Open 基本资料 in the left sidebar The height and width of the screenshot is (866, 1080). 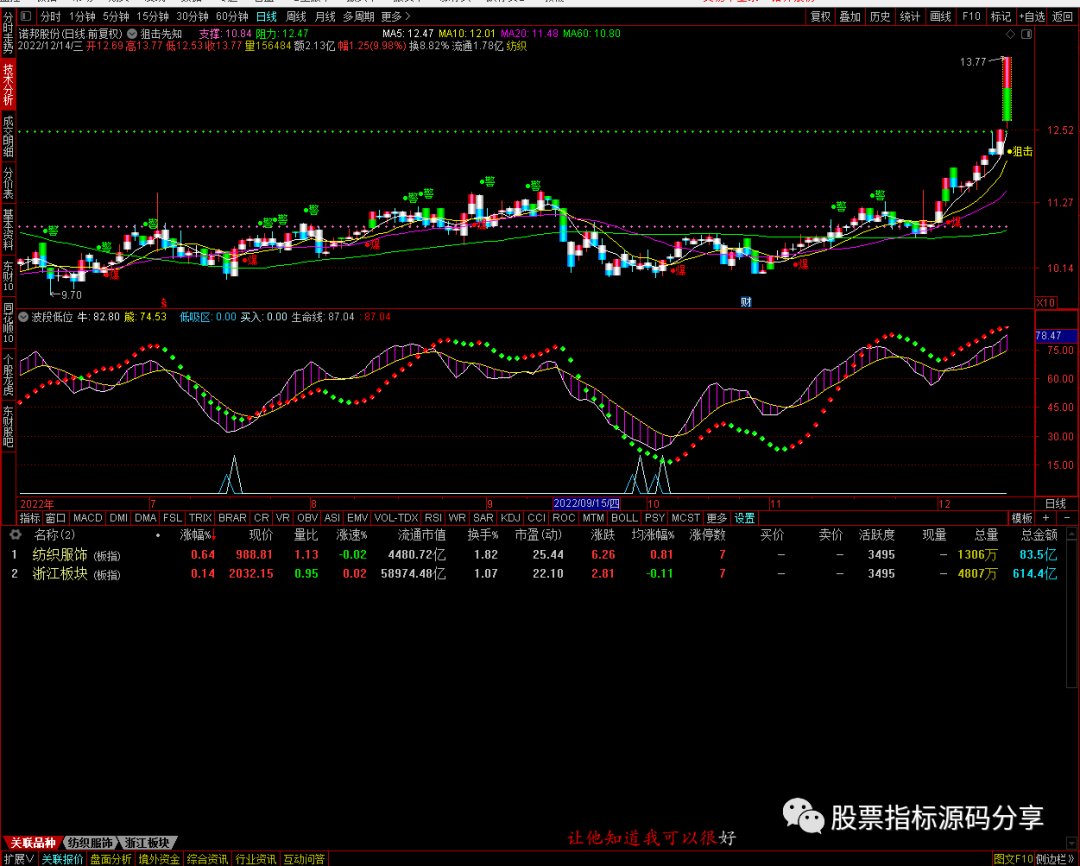8,229
